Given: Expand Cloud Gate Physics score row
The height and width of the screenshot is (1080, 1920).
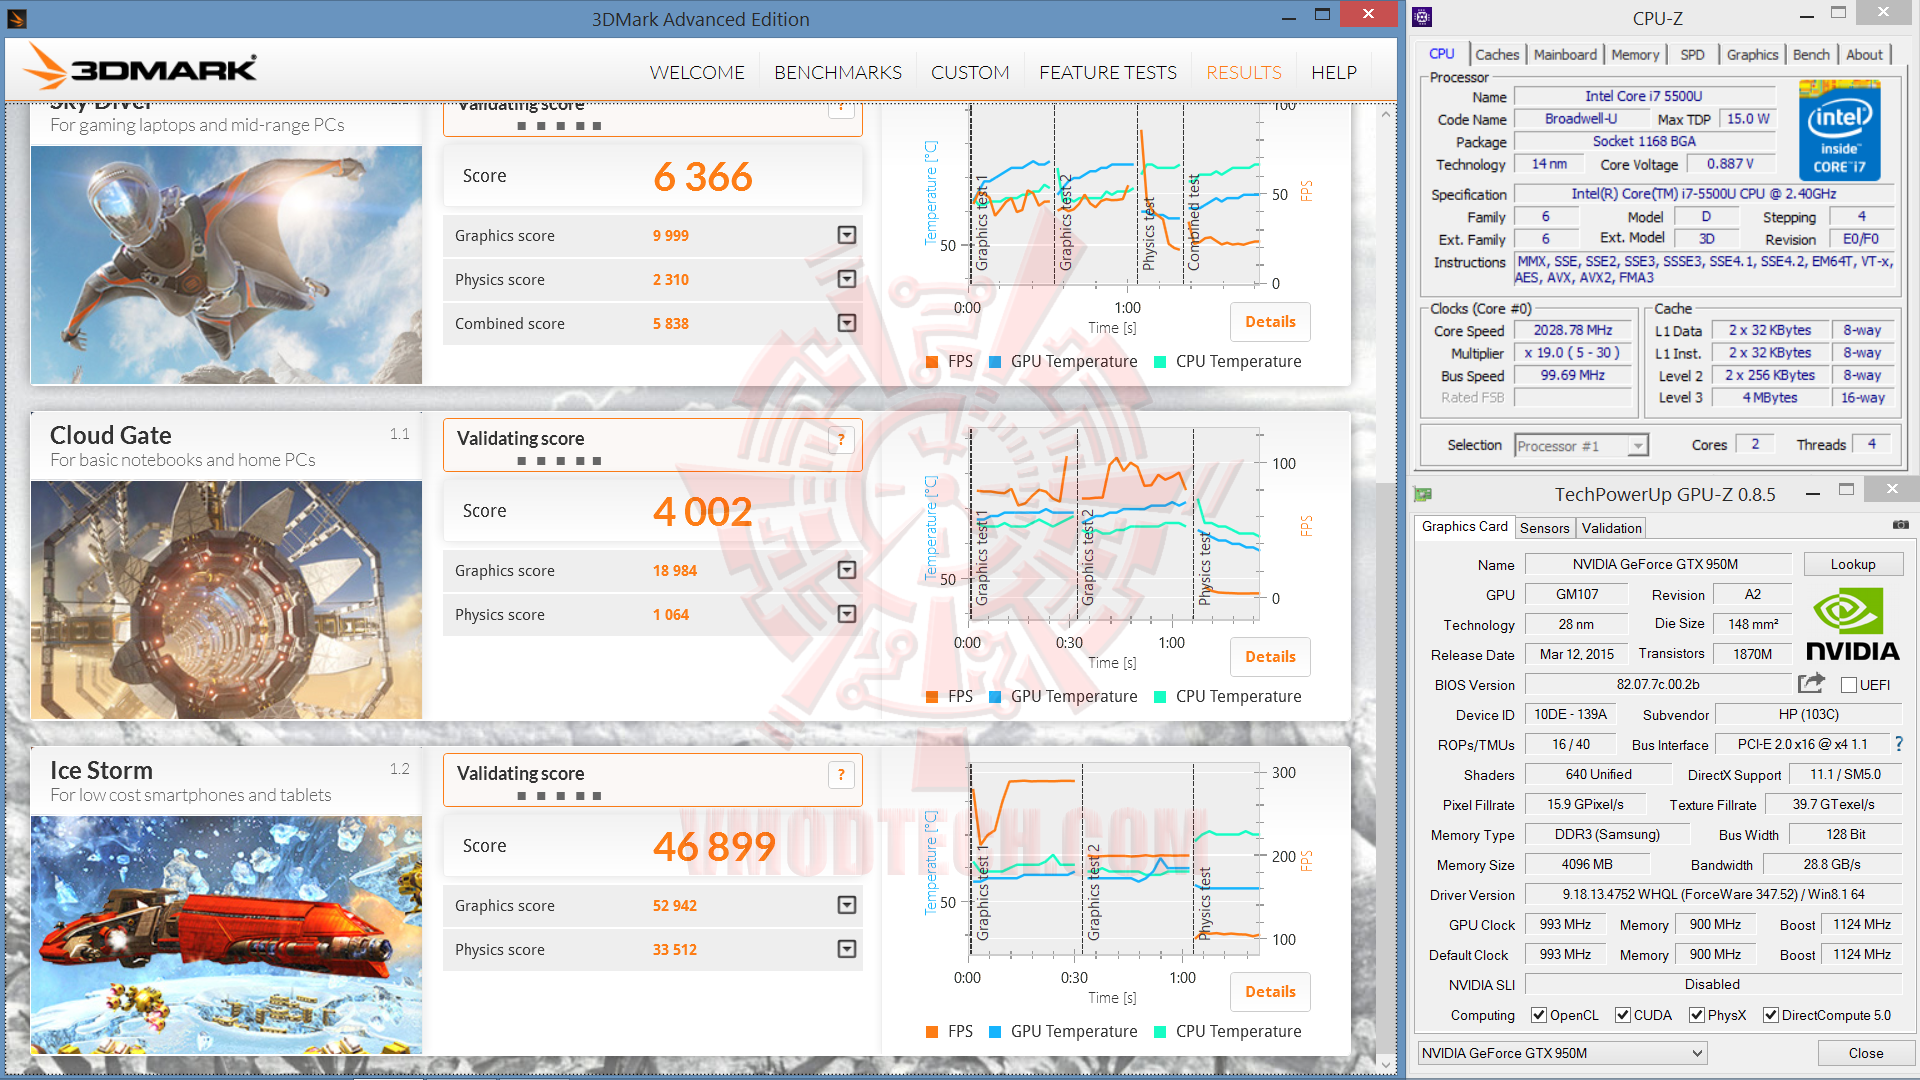Looking at the screenshot, I should coord(846,614).
